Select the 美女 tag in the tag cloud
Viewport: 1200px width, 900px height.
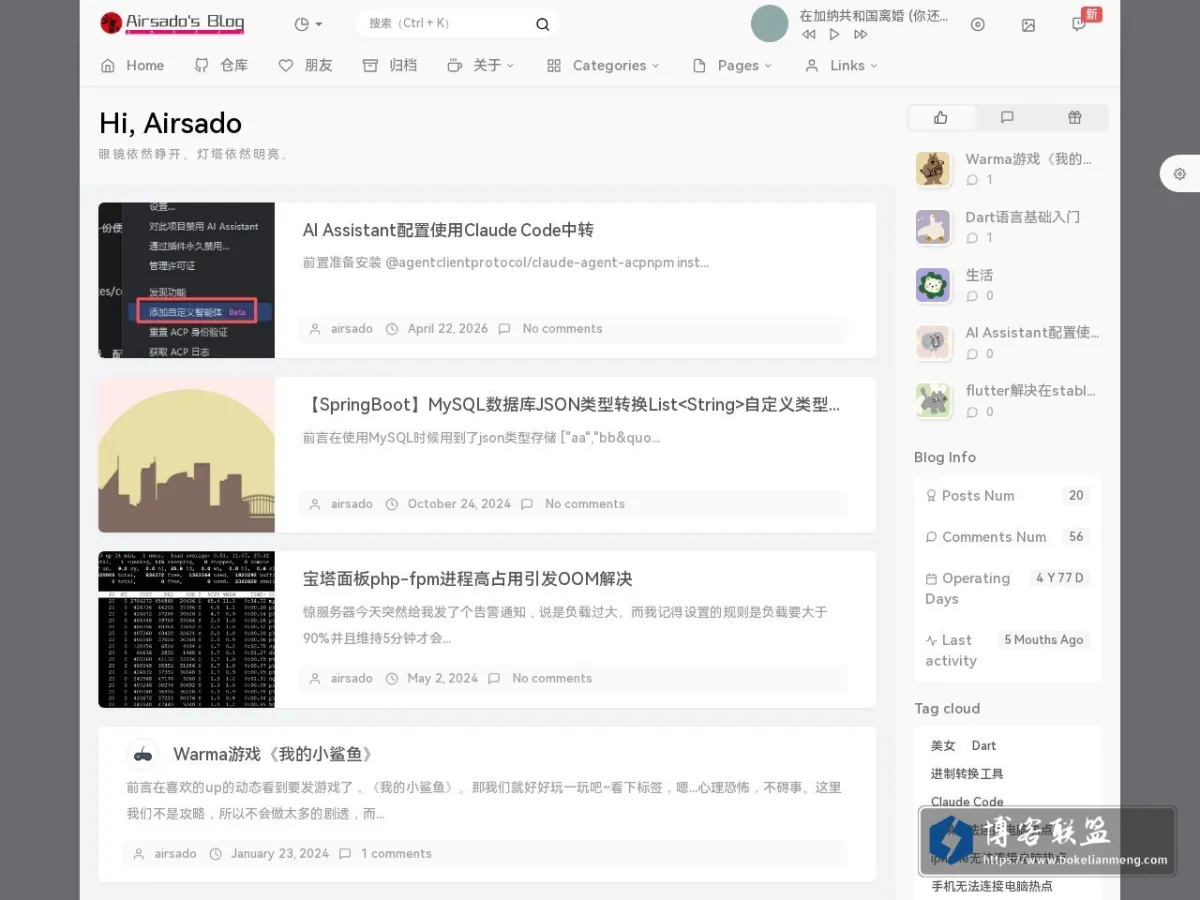point(943,746)
